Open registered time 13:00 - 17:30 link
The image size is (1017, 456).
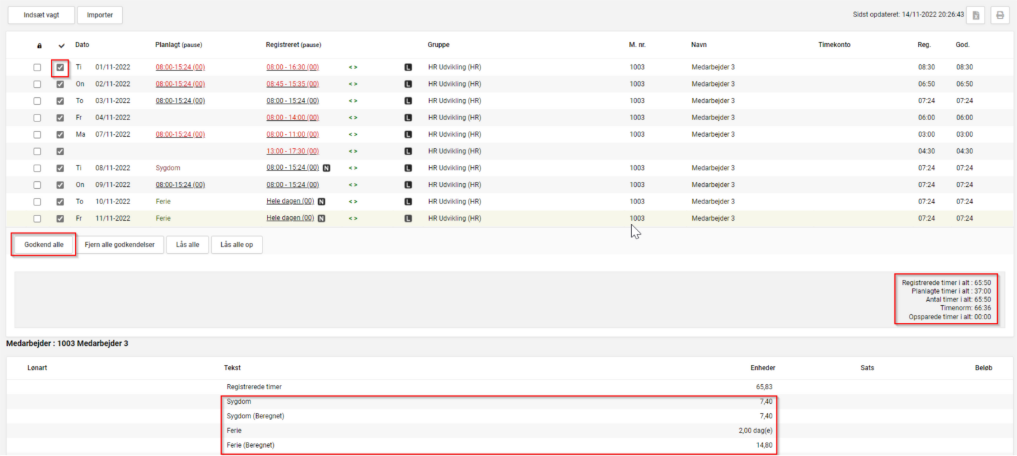click(292, 151)
